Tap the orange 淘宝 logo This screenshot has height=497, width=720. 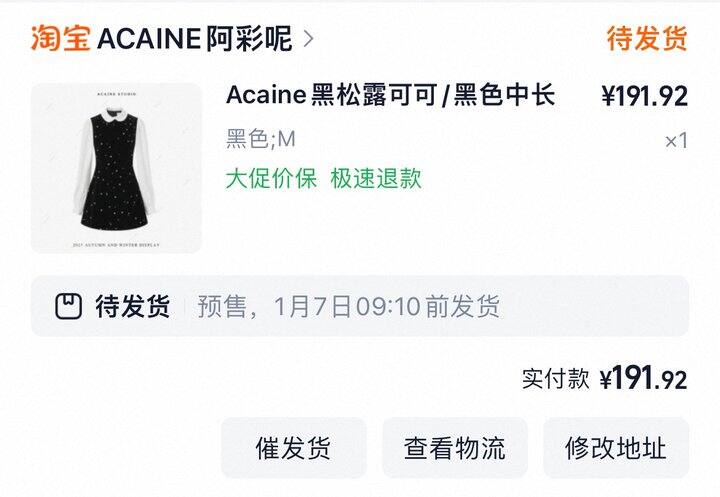pos(60,38)
